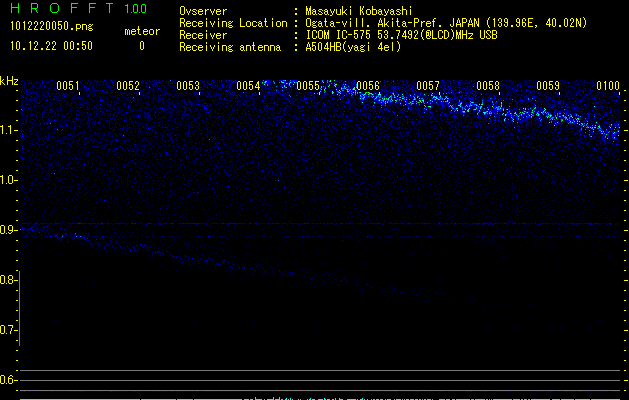Click the 0059 time marker

548,86
